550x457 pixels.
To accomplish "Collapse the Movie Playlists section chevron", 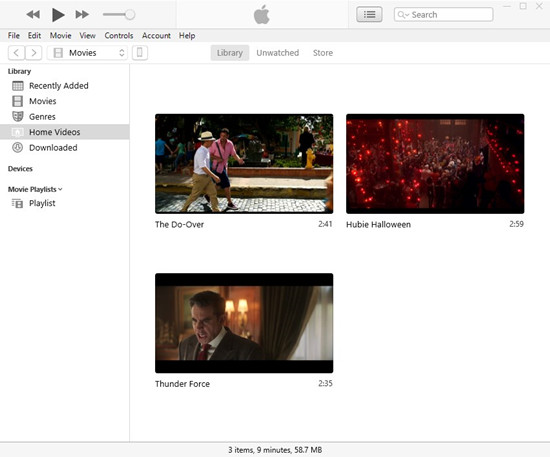I will coord(60,189).
